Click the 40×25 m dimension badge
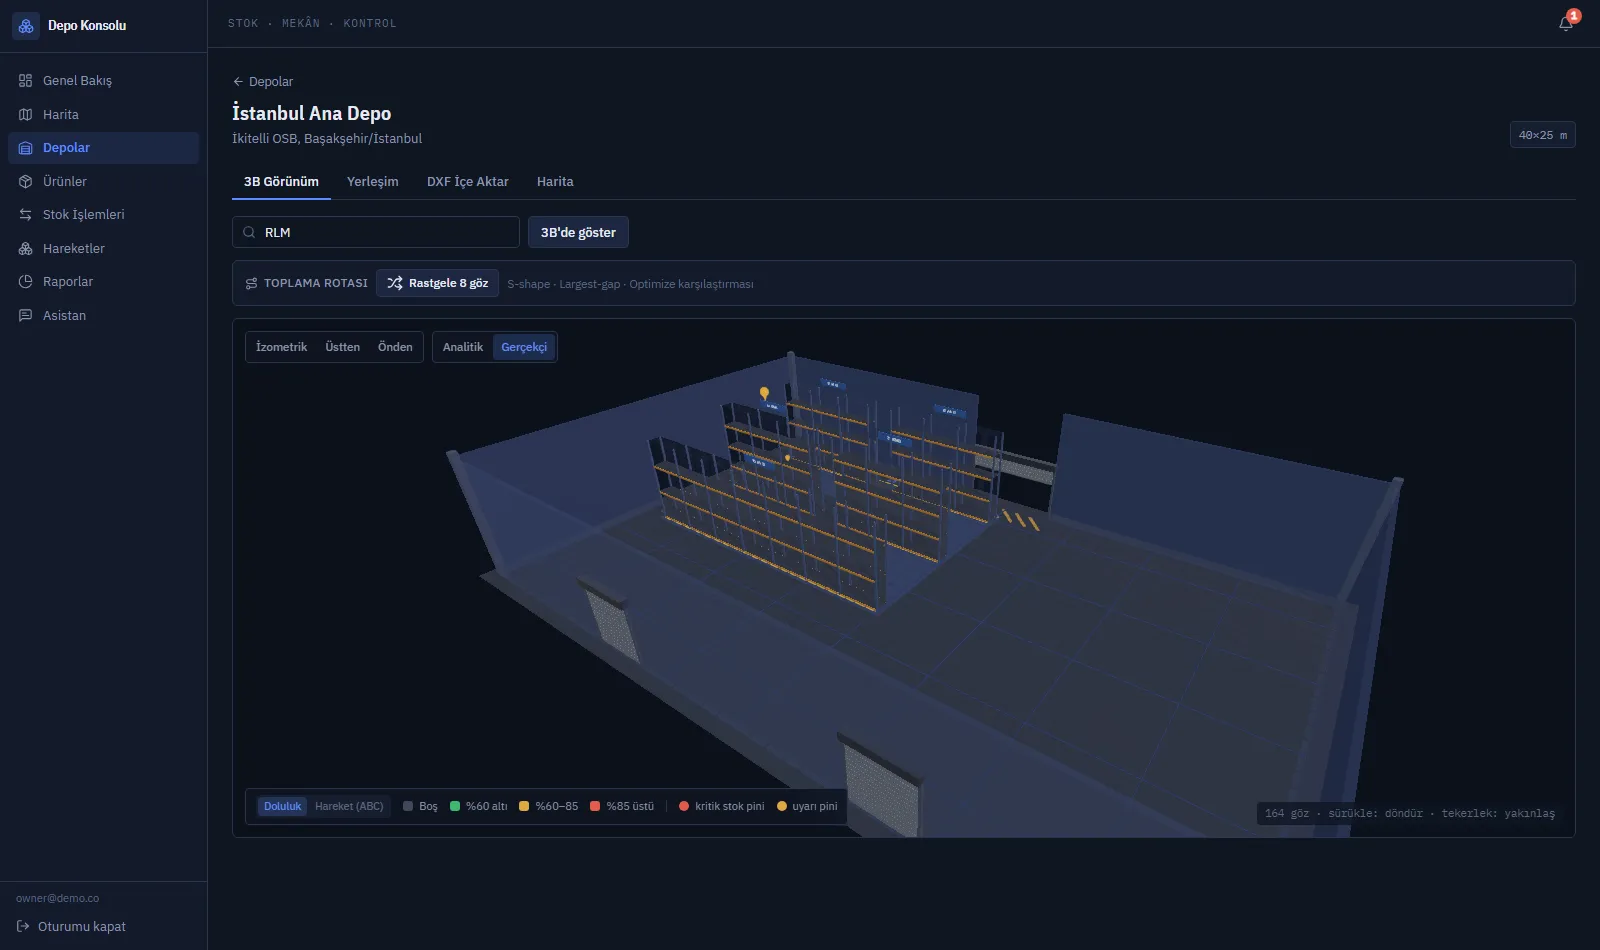This screenshot has width=1600, height=950. point(1543,135)
